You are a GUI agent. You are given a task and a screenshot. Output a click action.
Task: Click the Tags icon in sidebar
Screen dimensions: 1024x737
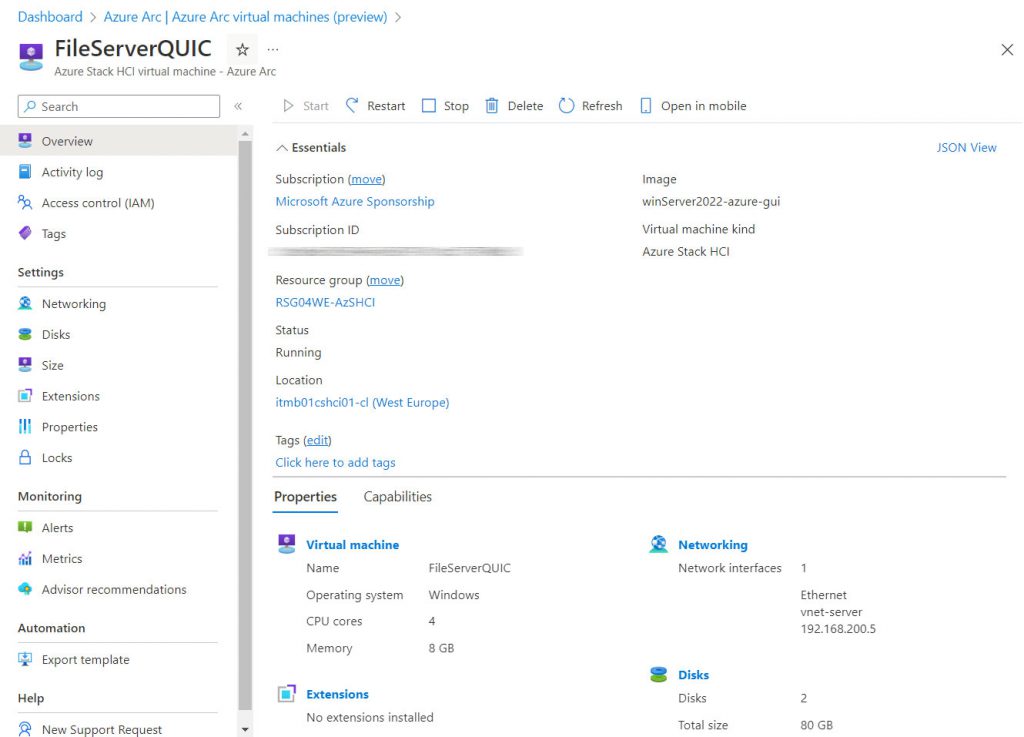click(25, 233)
